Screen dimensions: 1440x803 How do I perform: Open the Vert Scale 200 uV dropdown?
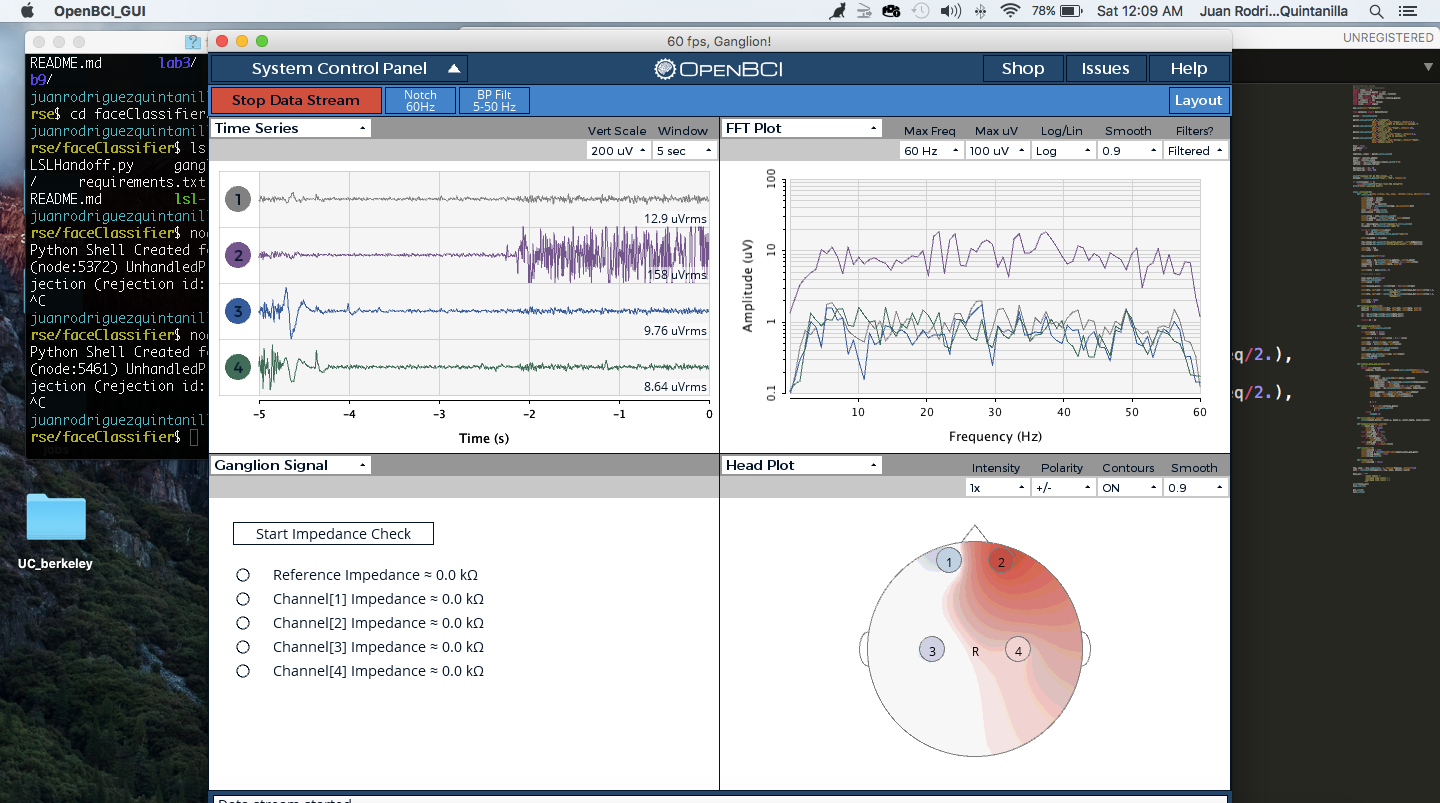pos(618,151)
